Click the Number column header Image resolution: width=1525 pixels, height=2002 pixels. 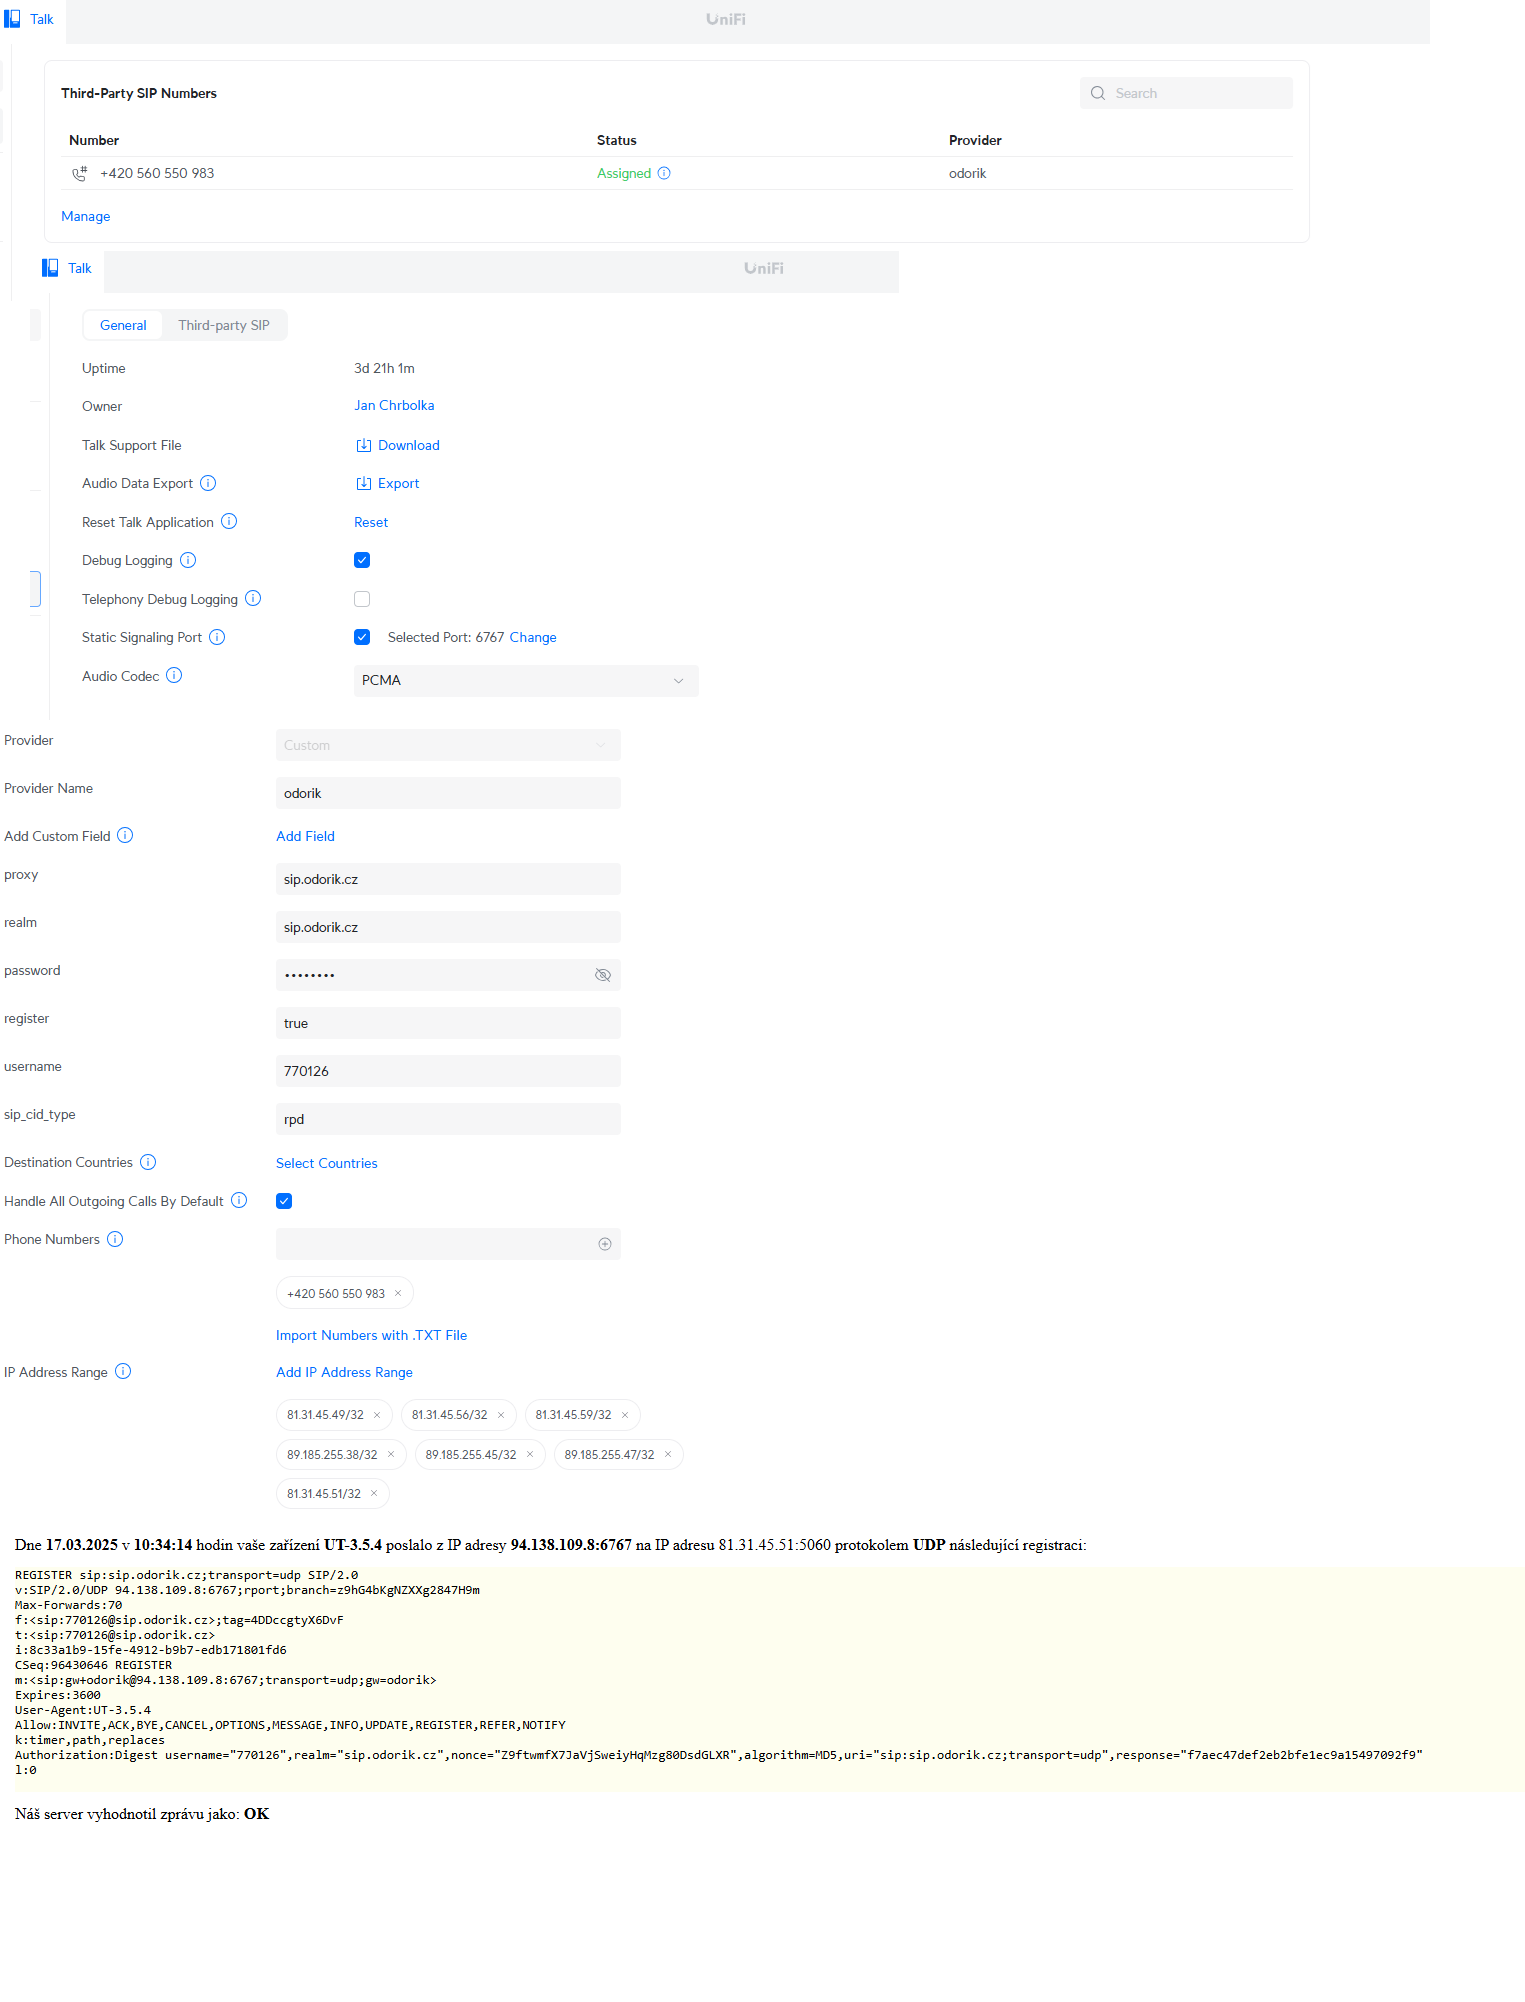coord(94,140)
